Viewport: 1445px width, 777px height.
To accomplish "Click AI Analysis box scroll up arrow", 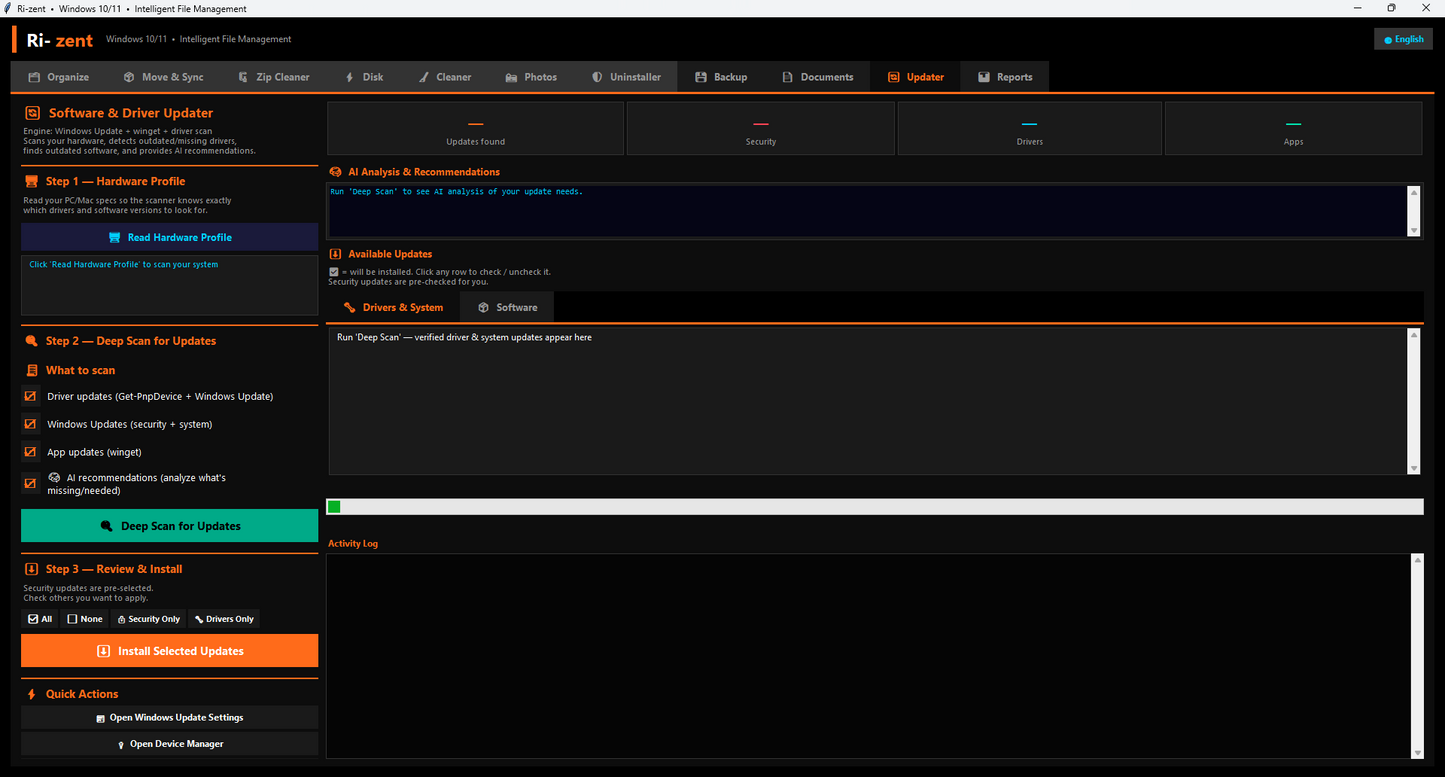I will coord(1414,192).
